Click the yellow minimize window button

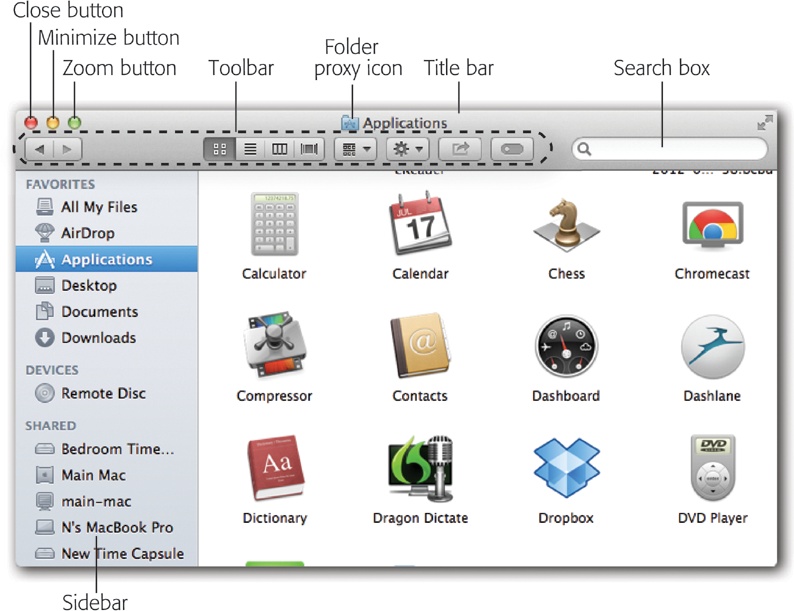[x=53, y=123]
